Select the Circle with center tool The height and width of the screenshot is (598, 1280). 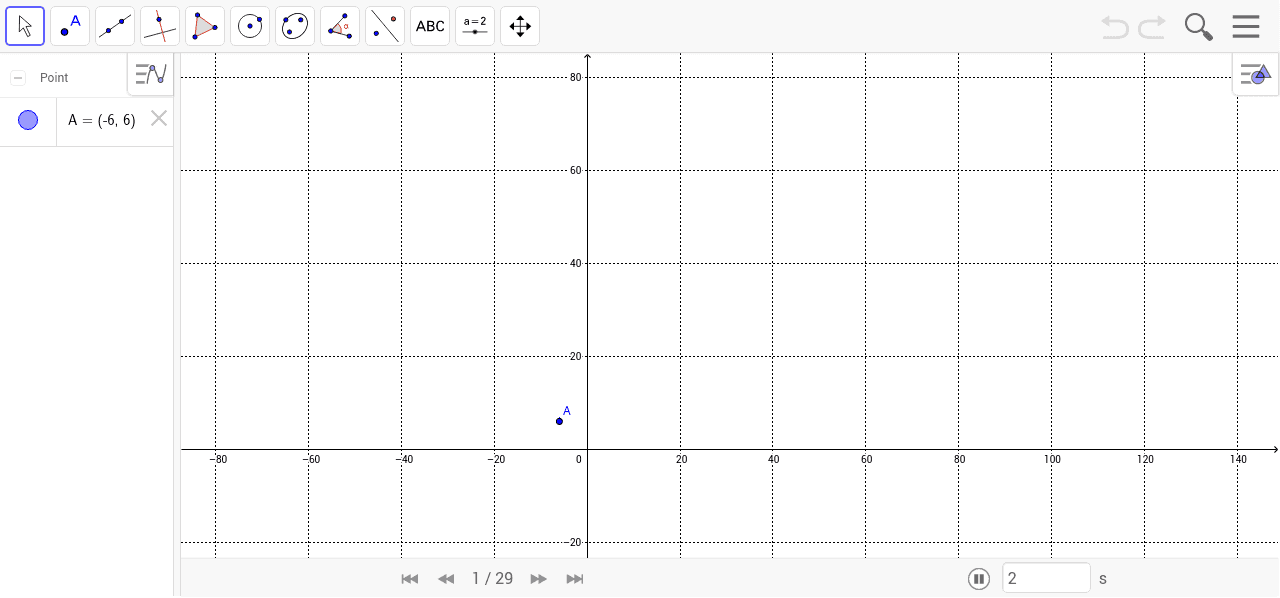[x=250, y=26]
